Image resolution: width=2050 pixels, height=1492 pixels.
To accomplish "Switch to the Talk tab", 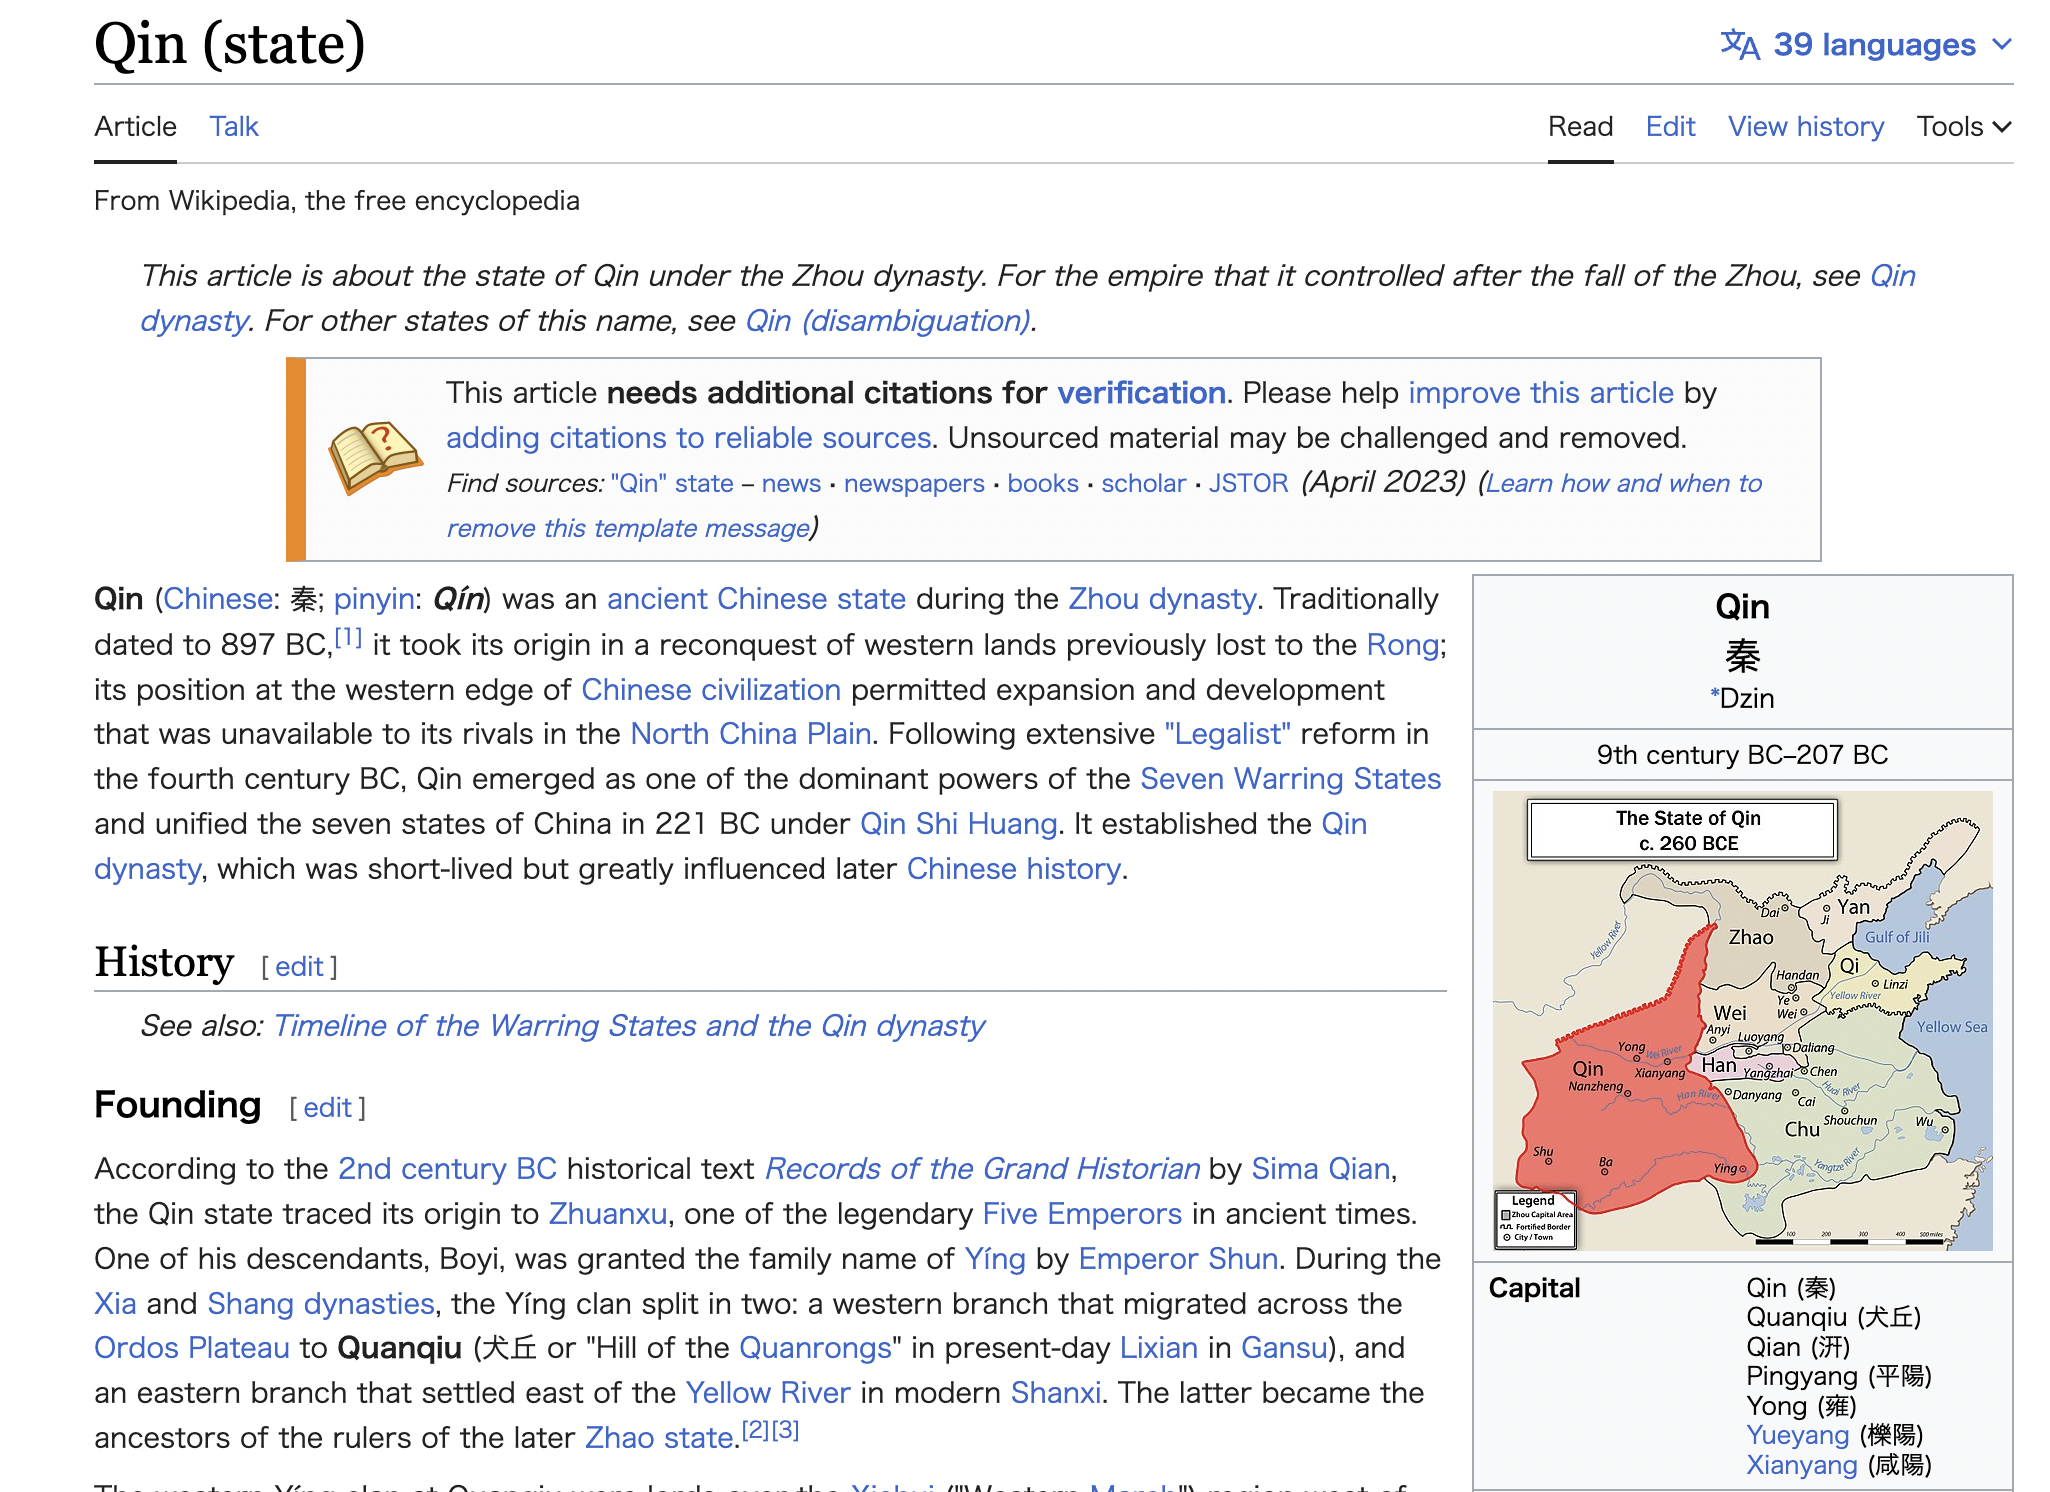I will point(234,126).
